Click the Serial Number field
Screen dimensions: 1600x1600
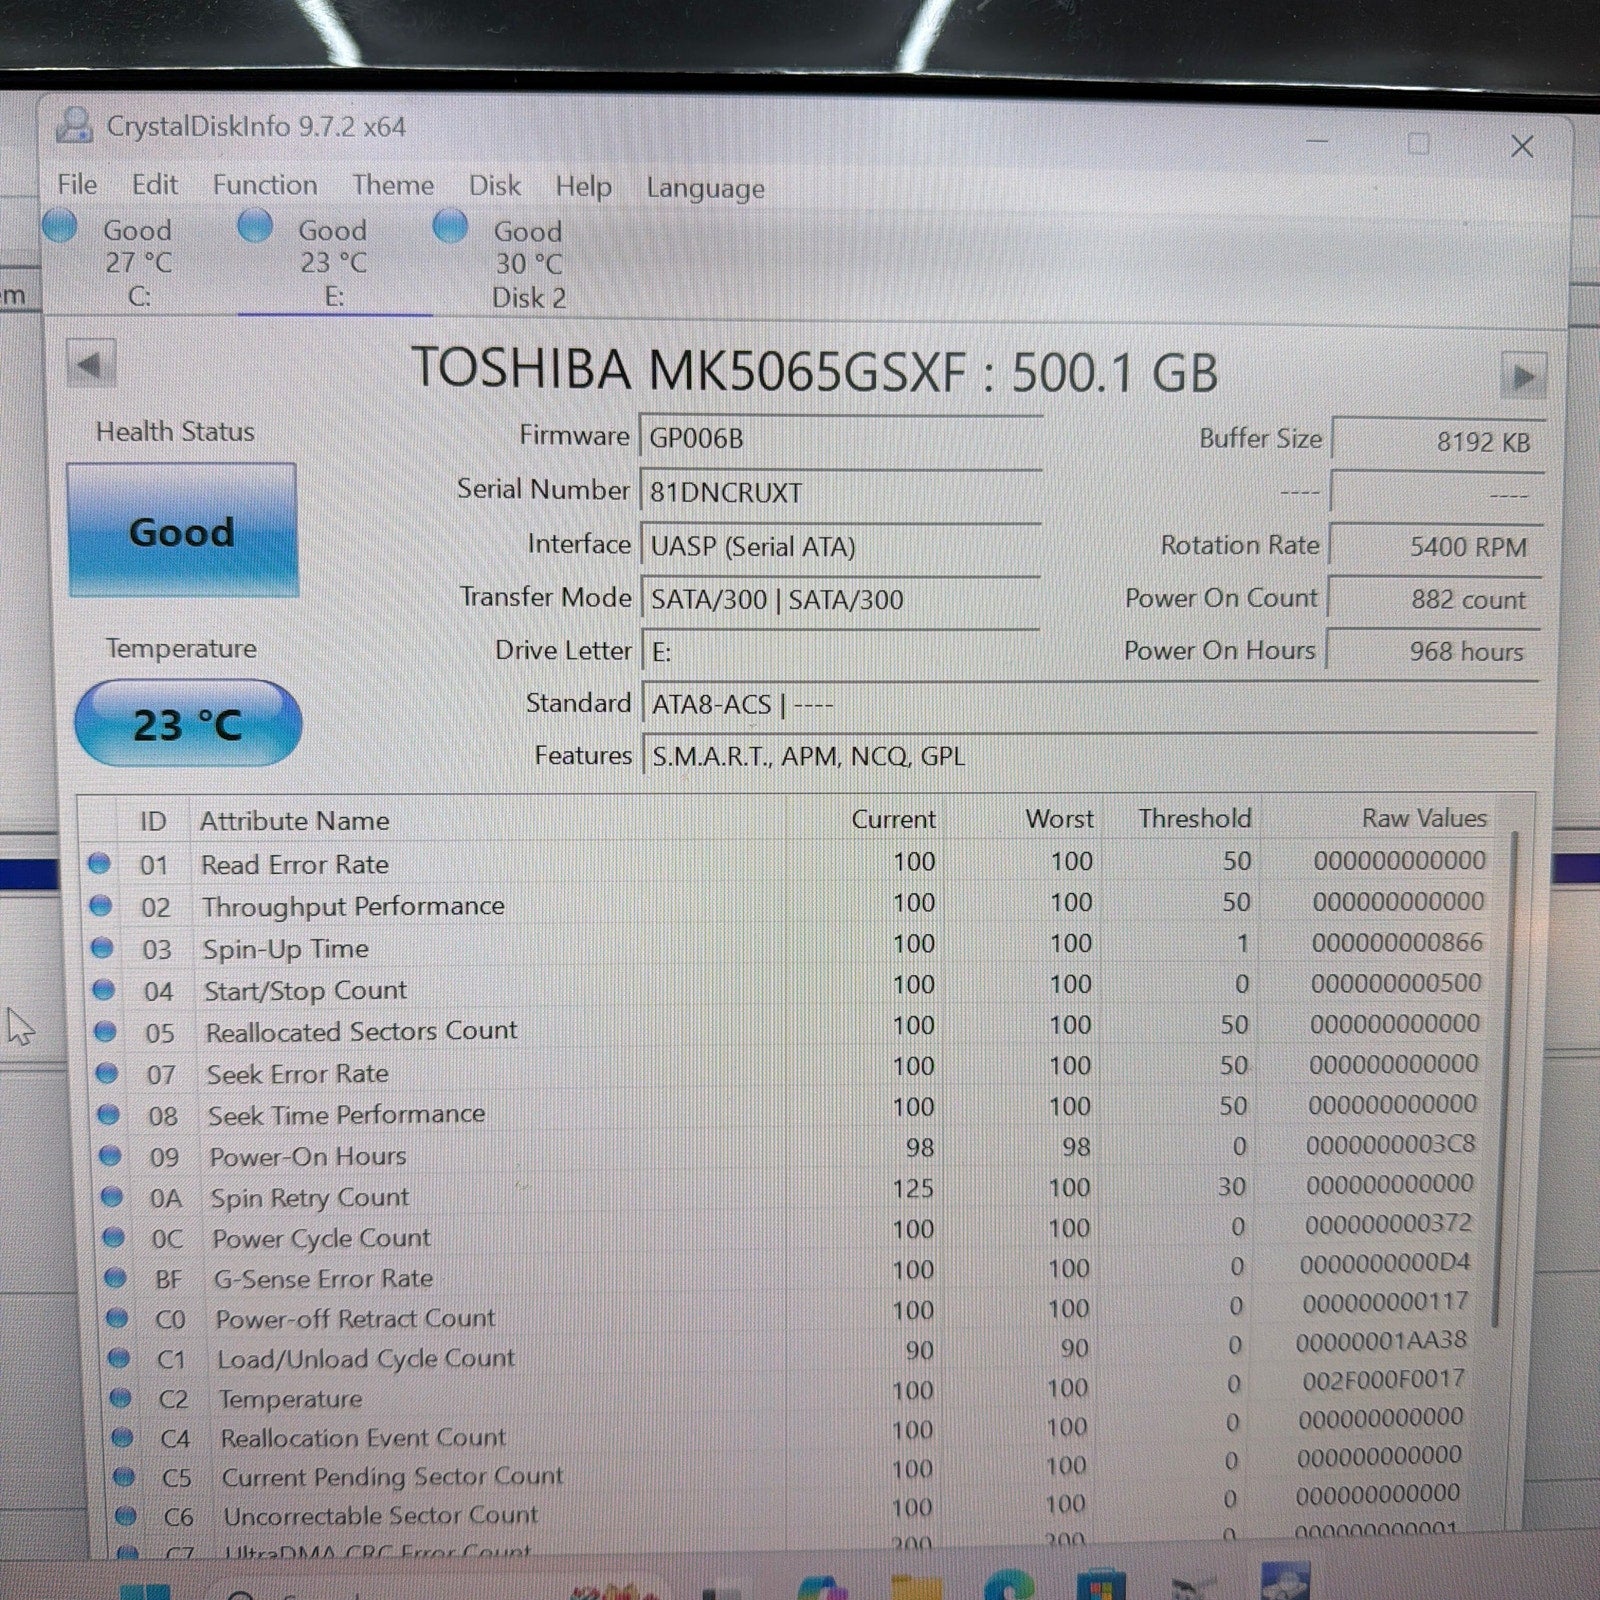838,493
